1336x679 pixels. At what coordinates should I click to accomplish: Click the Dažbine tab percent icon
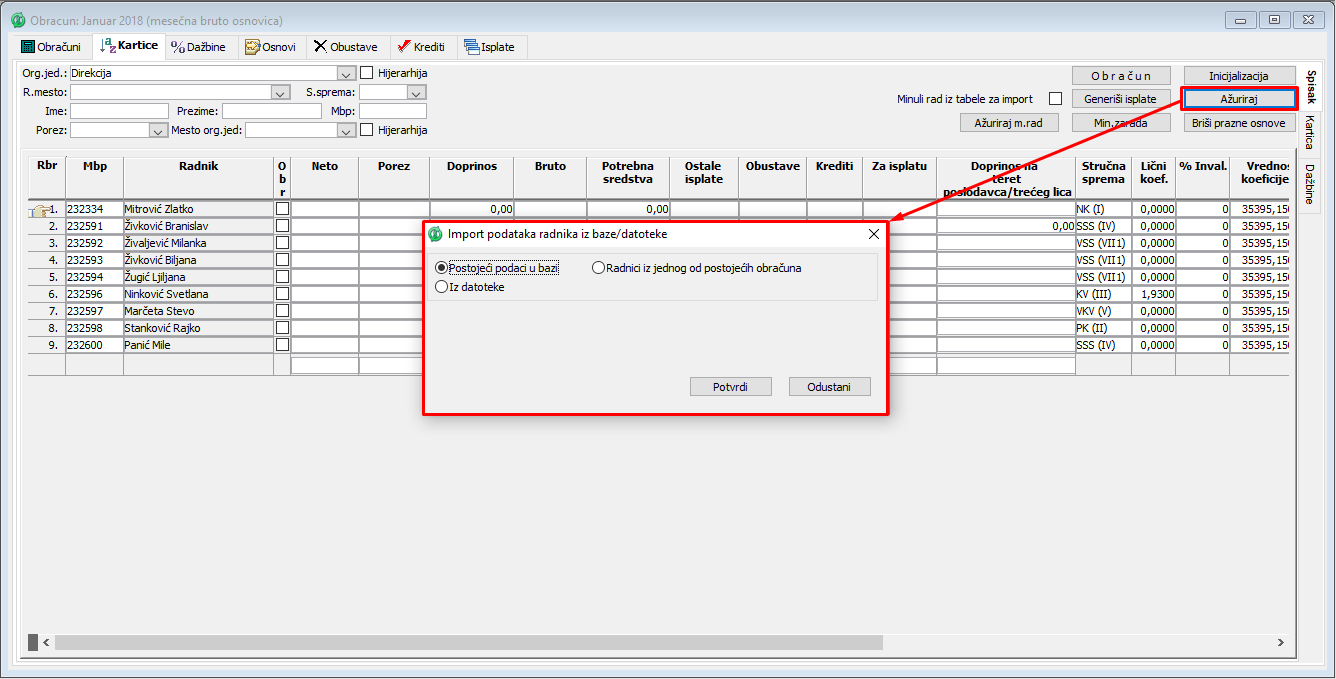coord(178,47)
